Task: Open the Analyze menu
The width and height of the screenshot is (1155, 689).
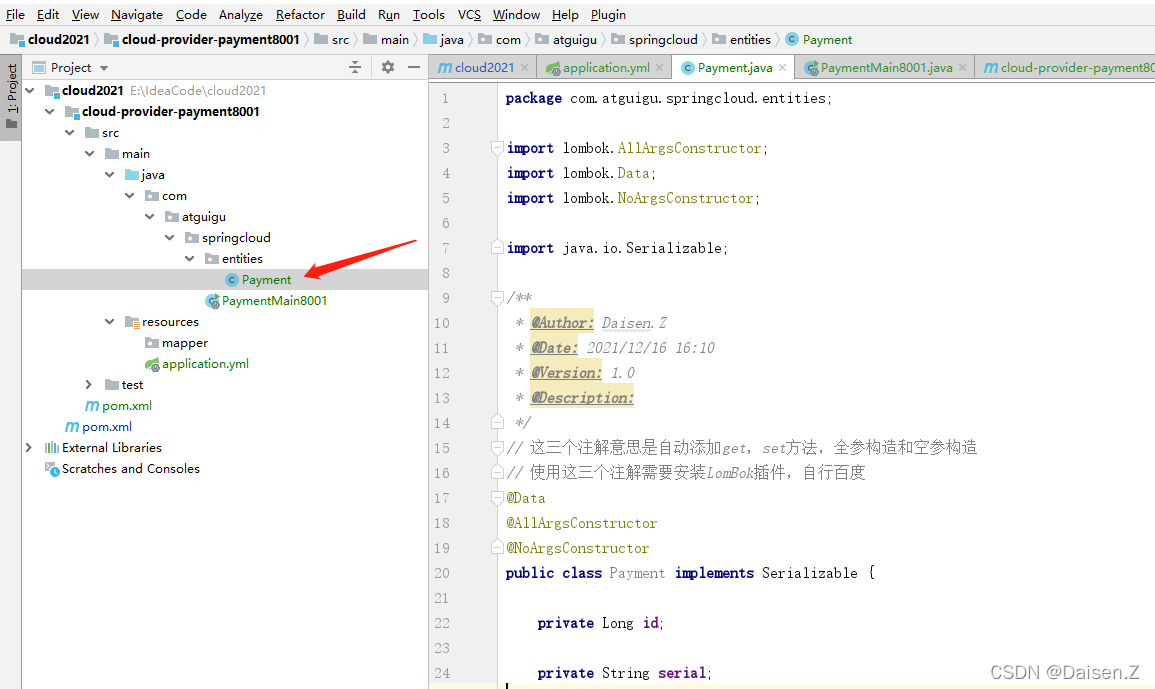Action: [x=241, y=14]
